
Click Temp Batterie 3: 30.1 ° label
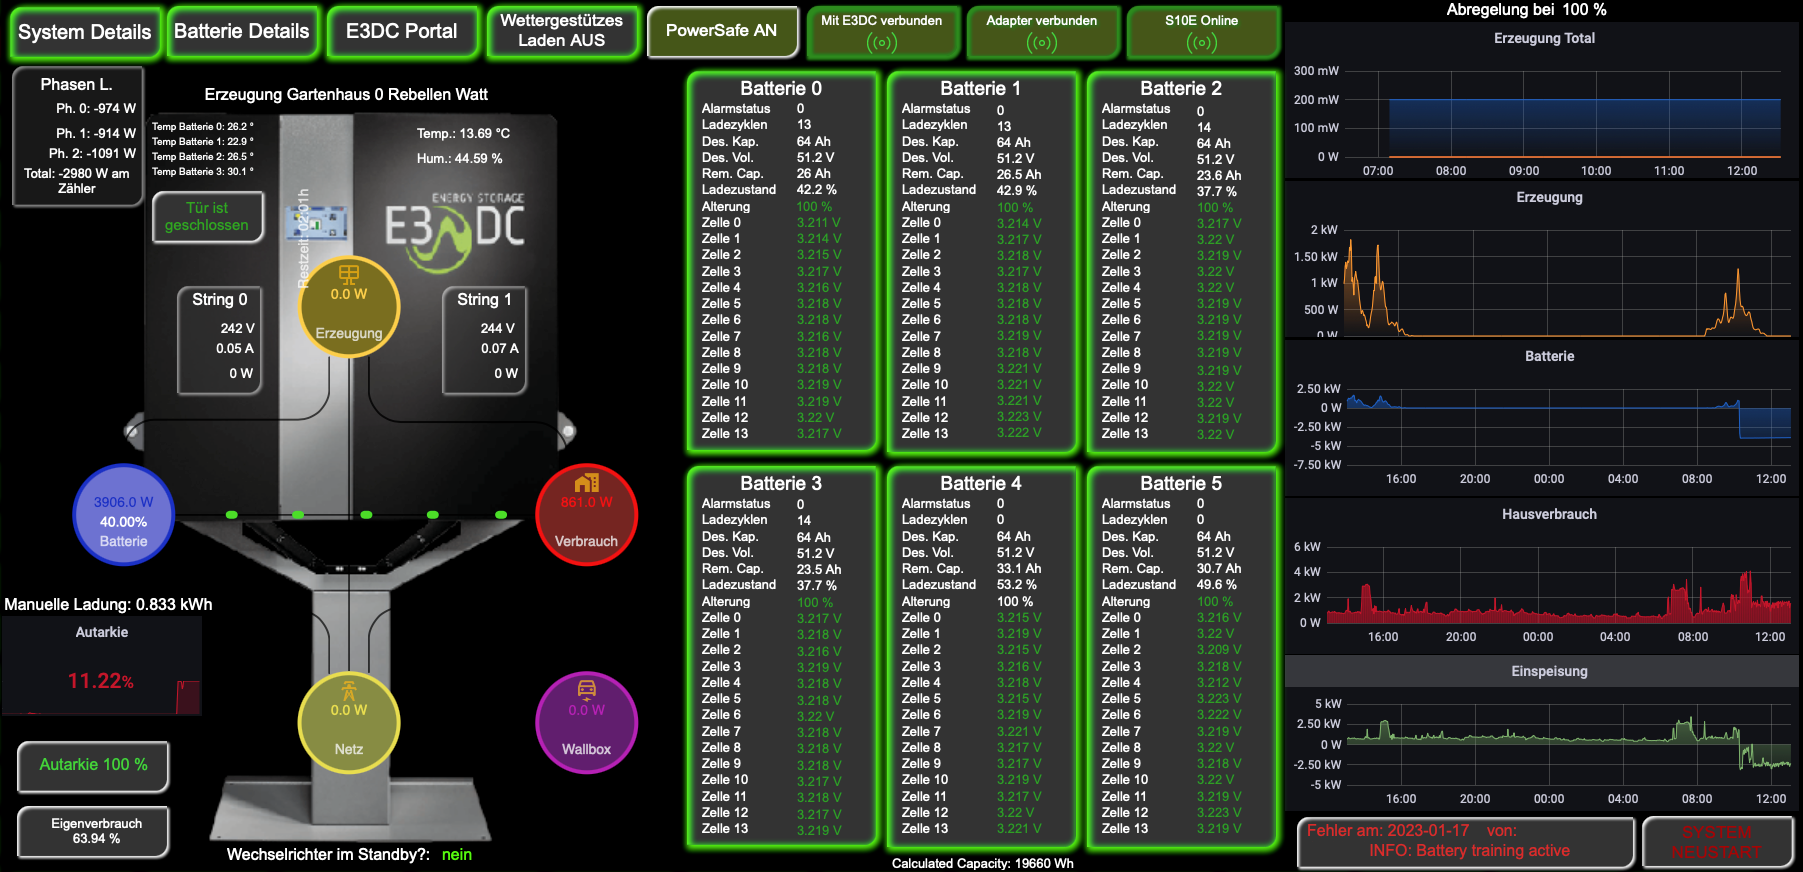click(203, 171)
